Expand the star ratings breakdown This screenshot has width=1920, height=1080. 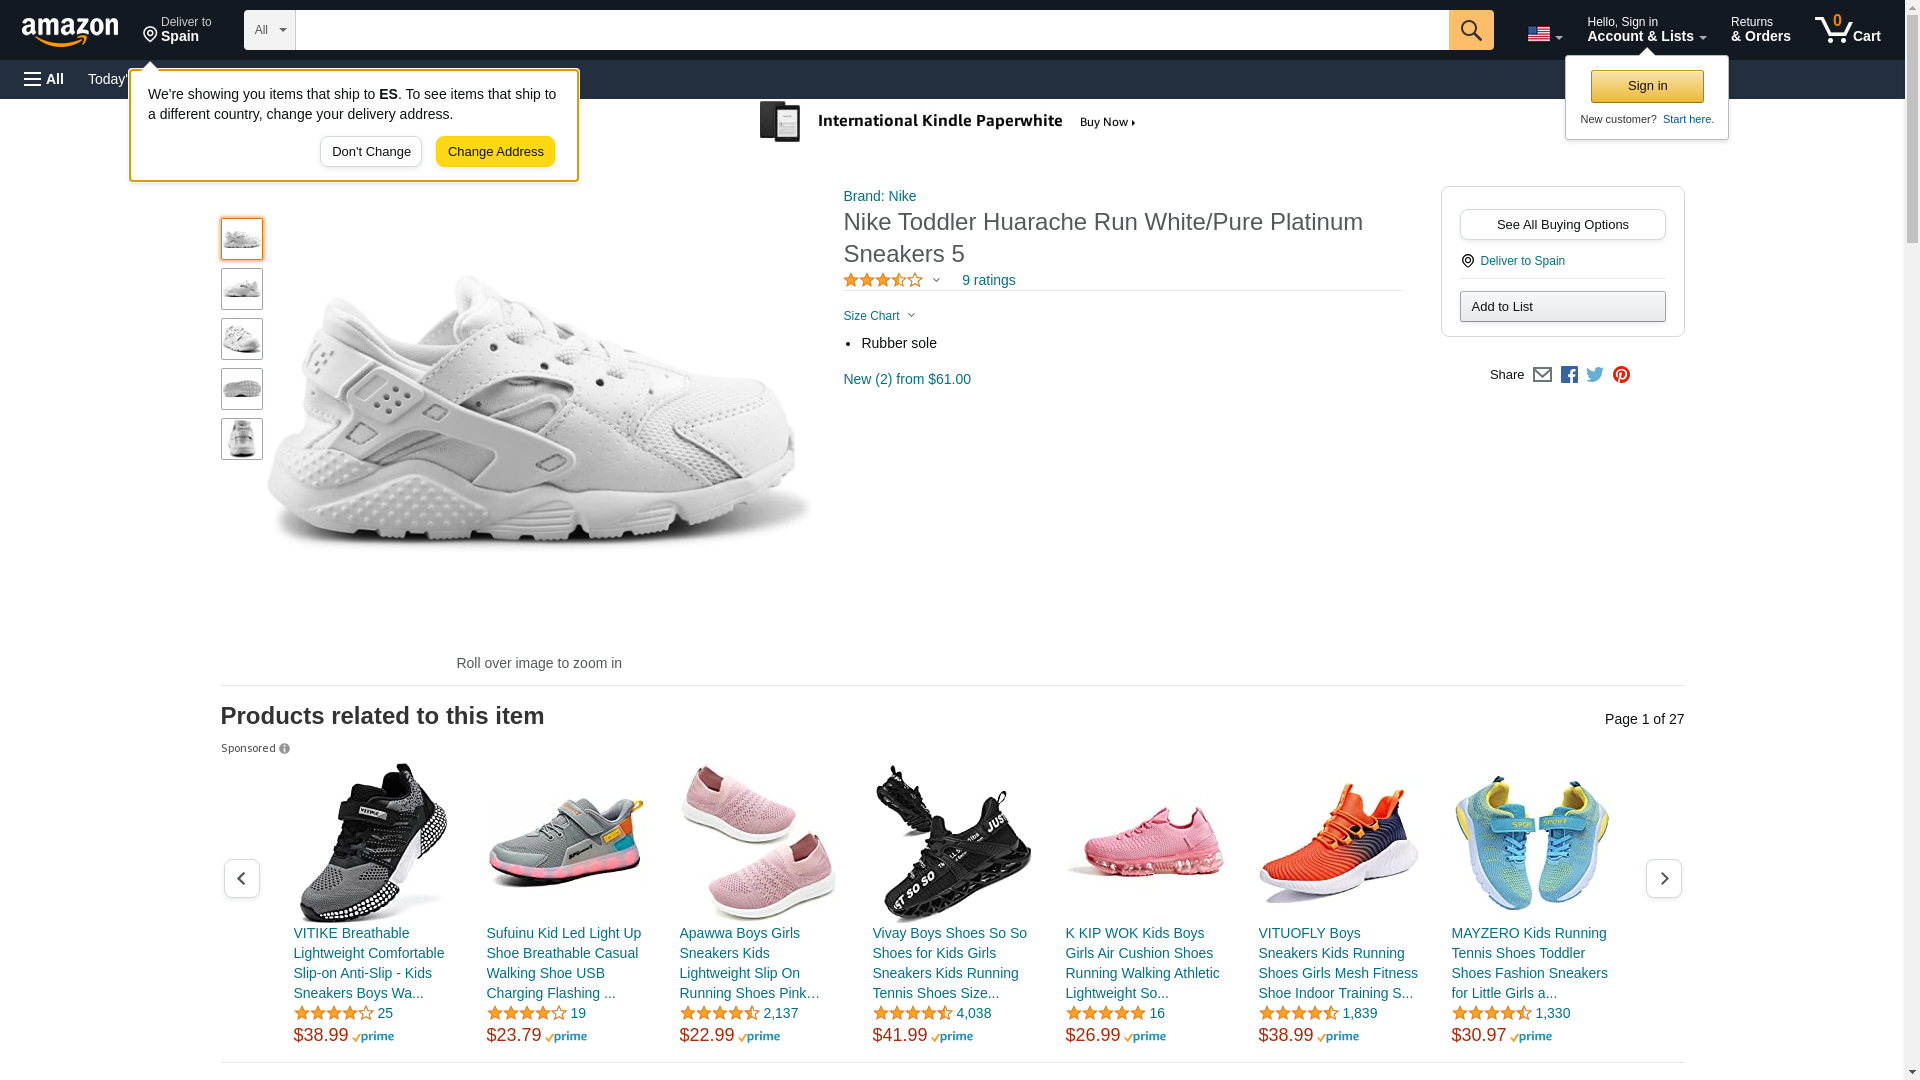point(891,281)
